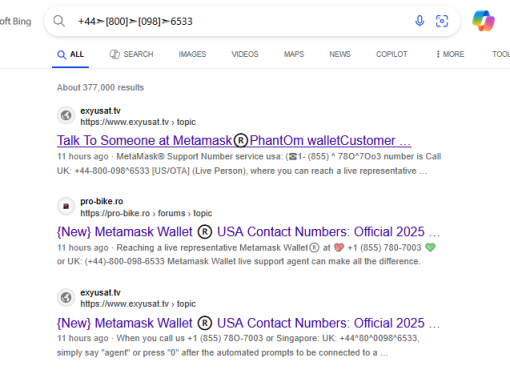The height and width of the screenshot is (374, 510).
Task: Switch to the ALL tab
Action: (x=70, y=54)
